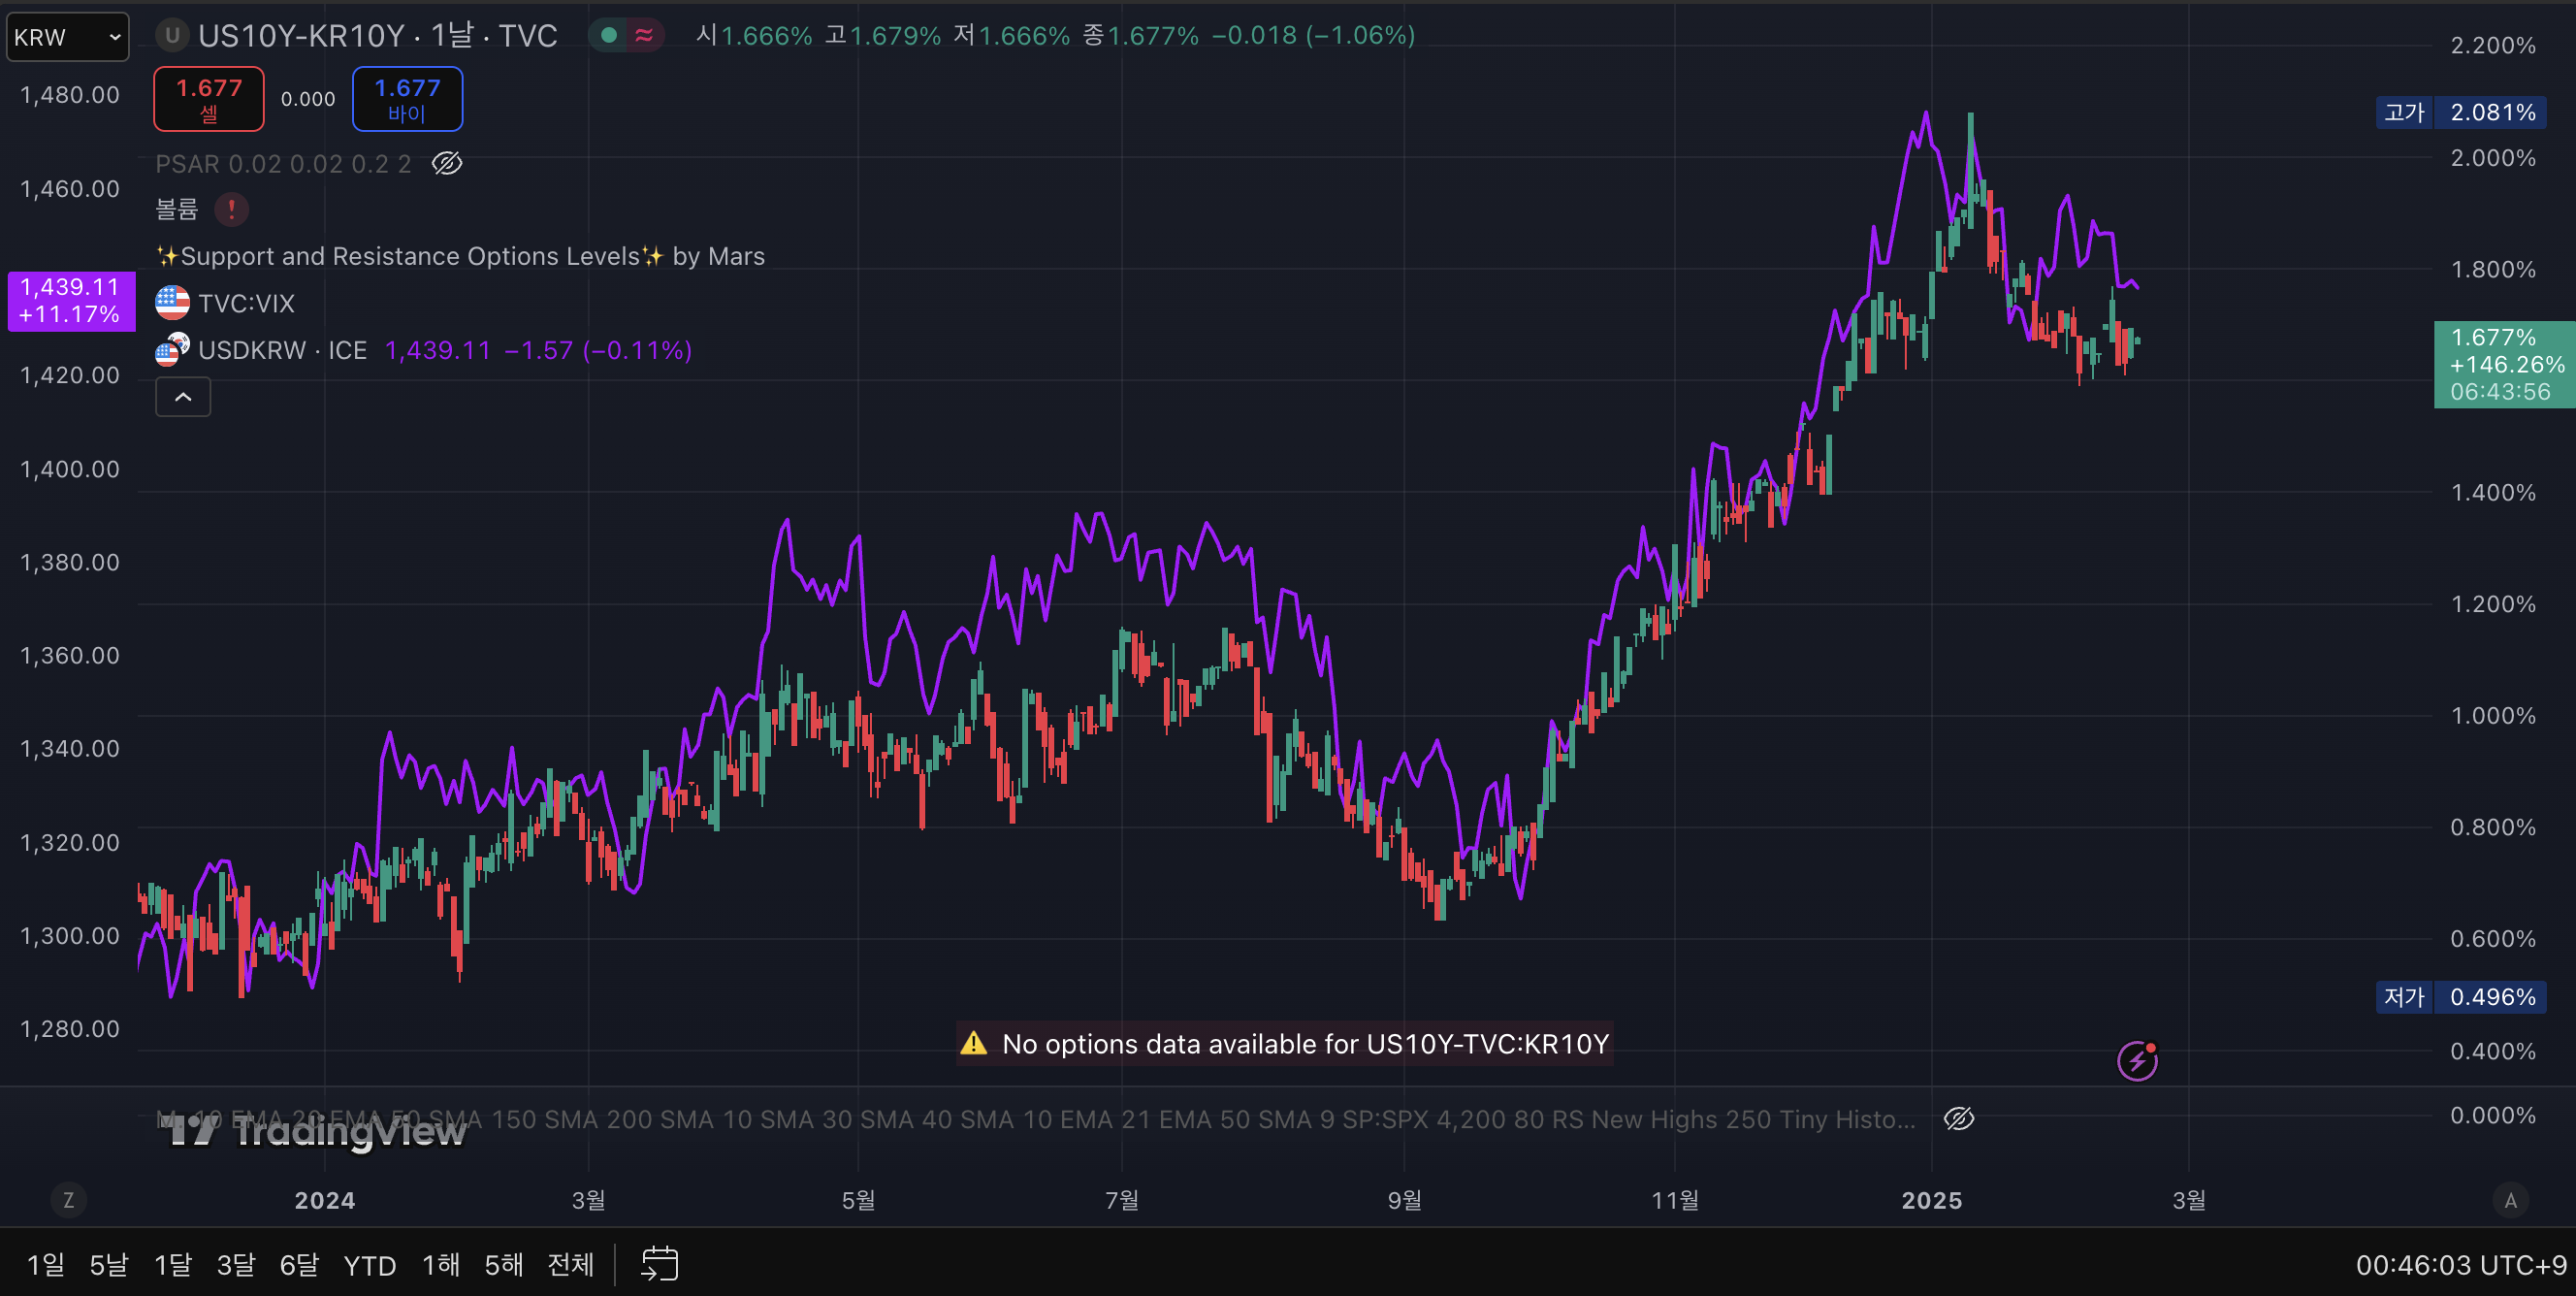2576x1296 pixels.
Task: Click the US flag icon beside TVC:VIX
Action: pyautogui.click(x=172, y=303)
